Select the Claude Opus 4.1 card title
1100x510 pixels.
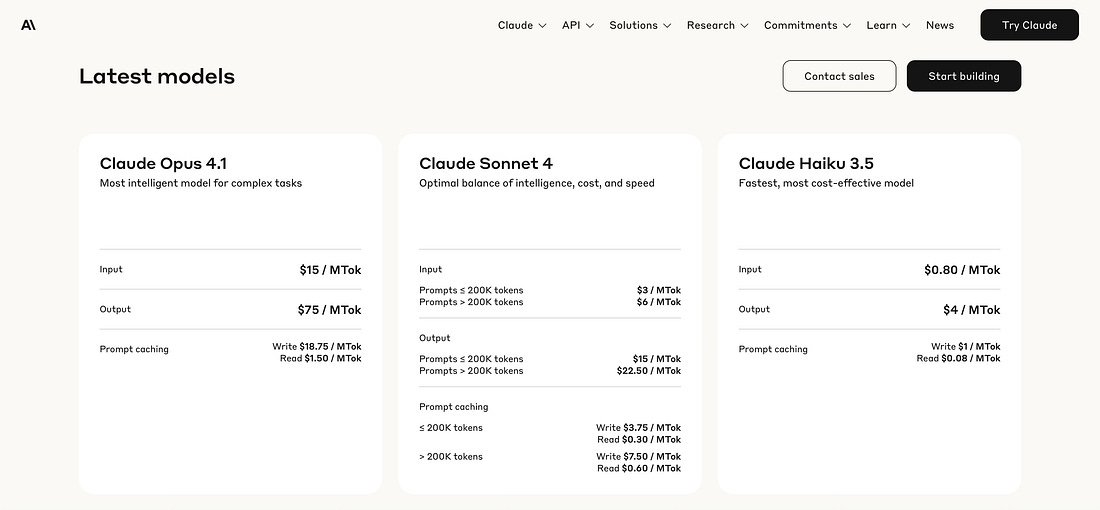point(163,163)
